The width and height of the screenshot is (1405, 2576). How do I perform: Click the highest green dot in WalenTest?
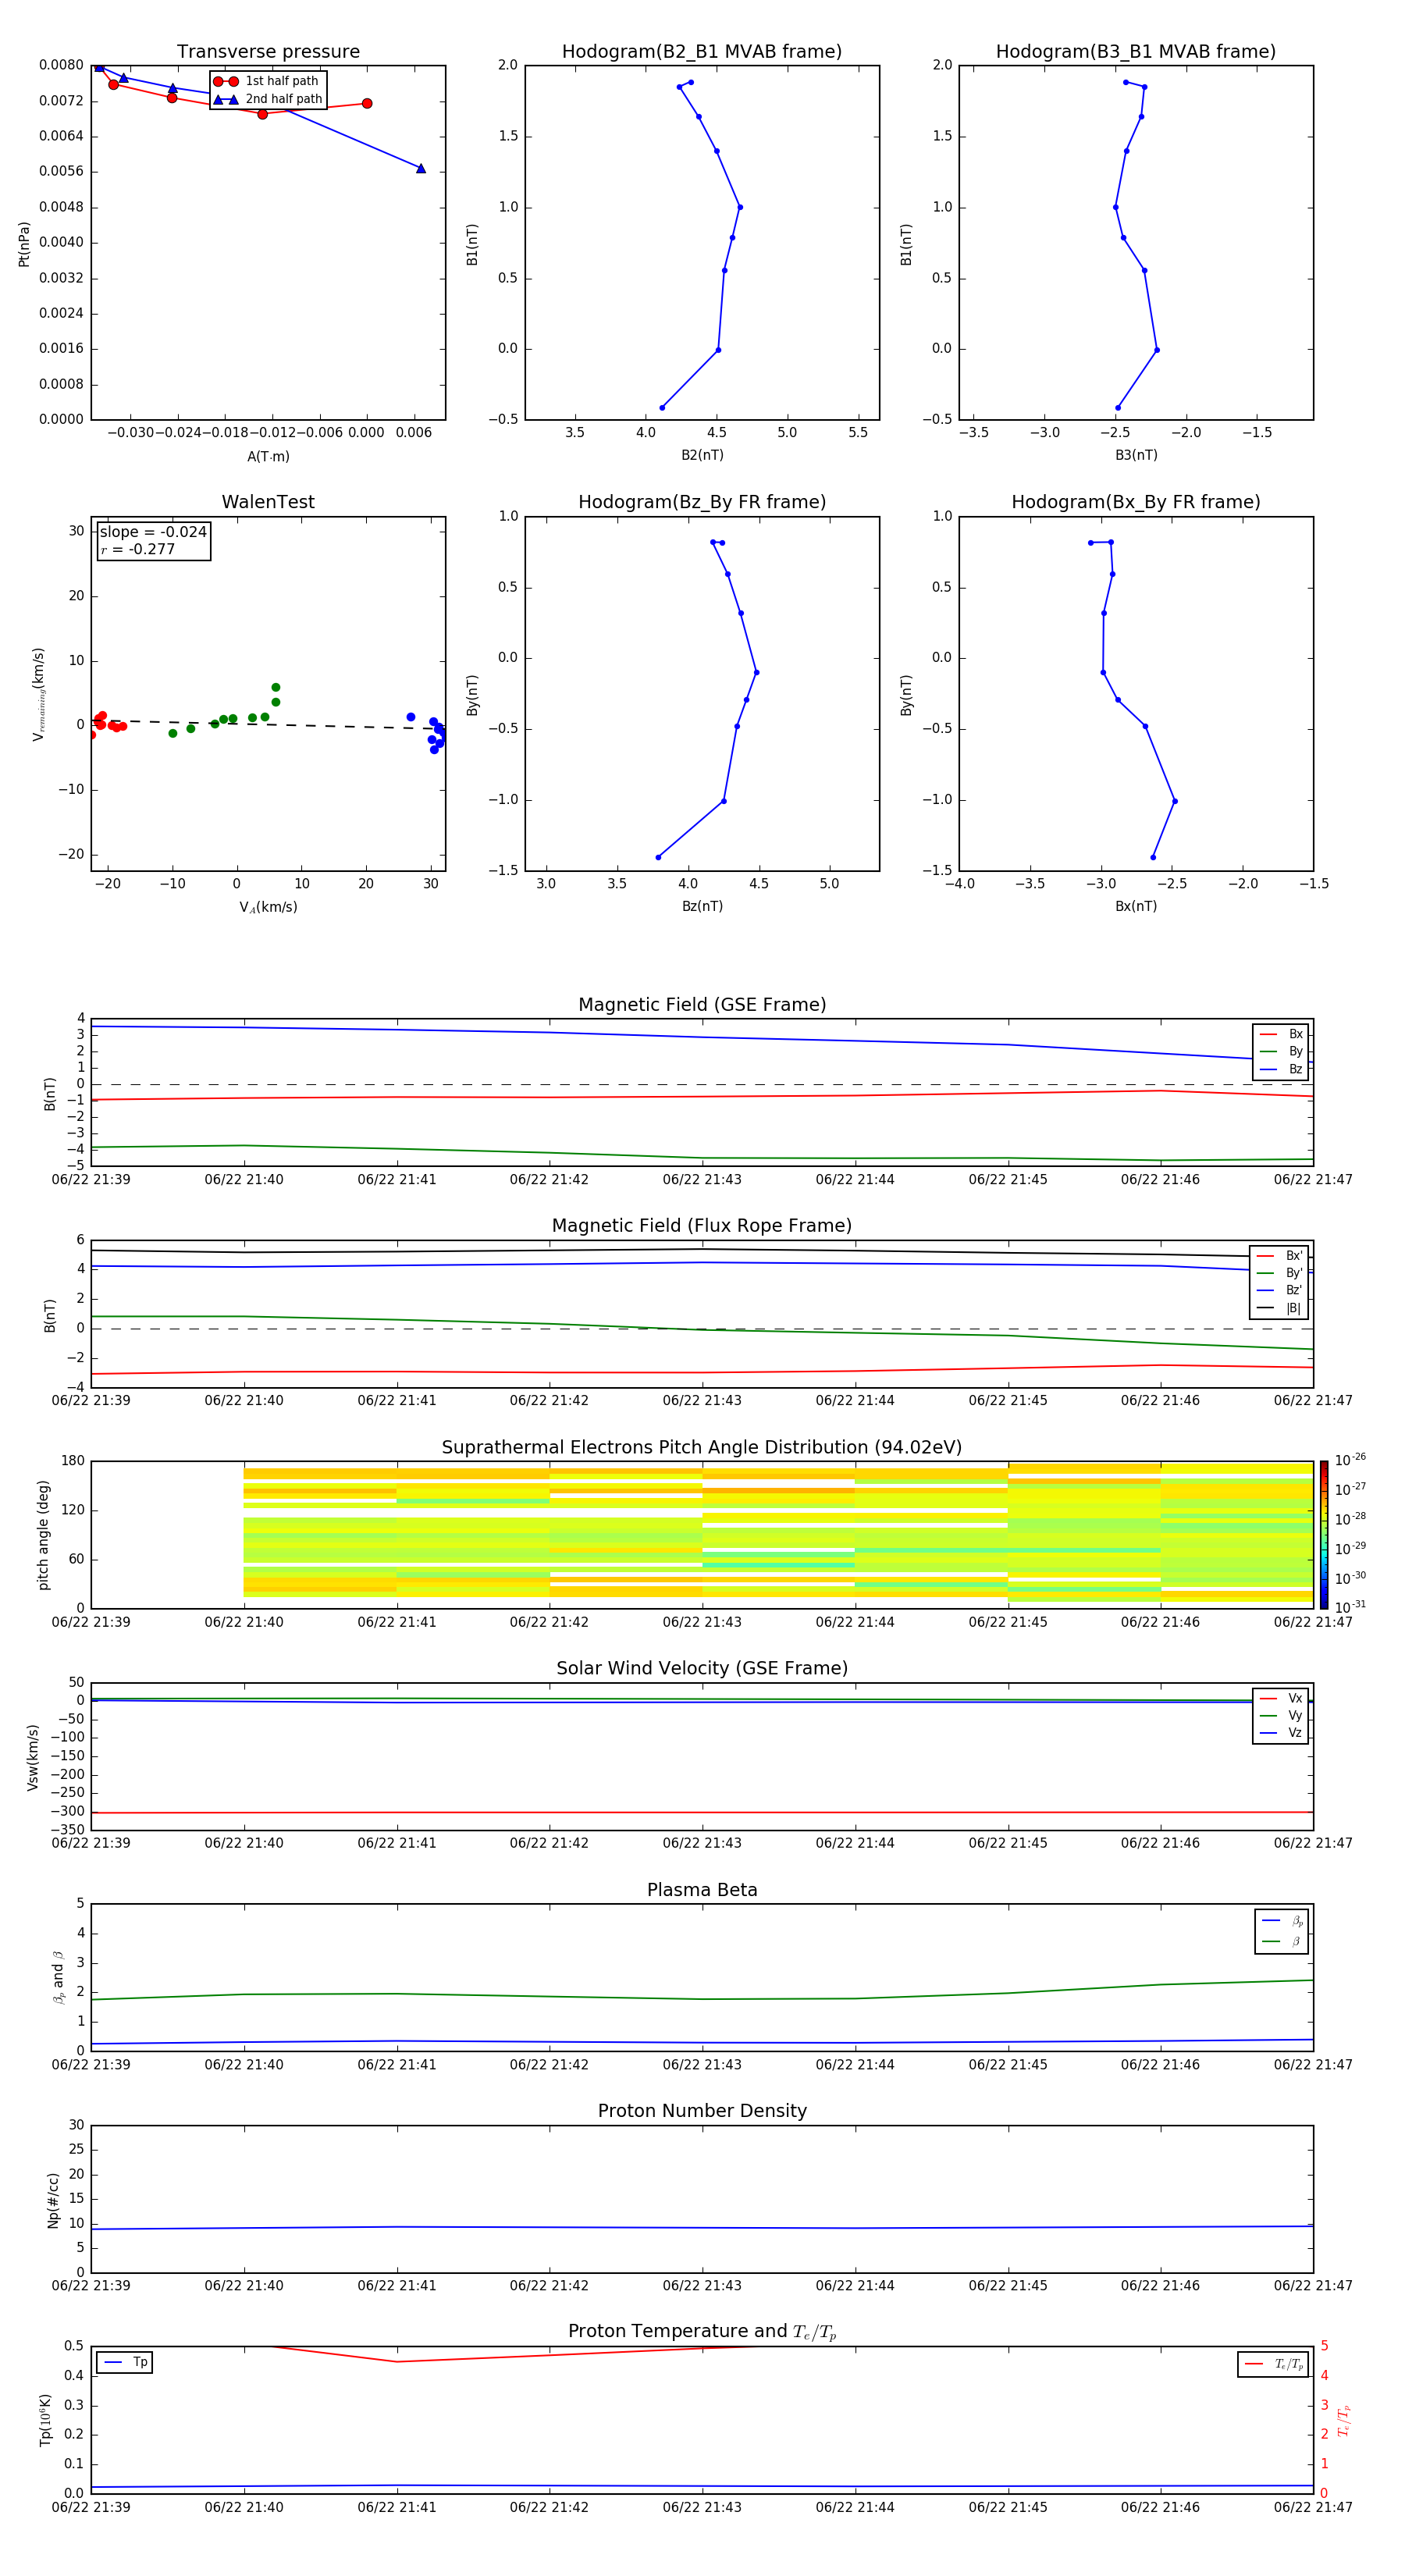click(x=276, y=687)
